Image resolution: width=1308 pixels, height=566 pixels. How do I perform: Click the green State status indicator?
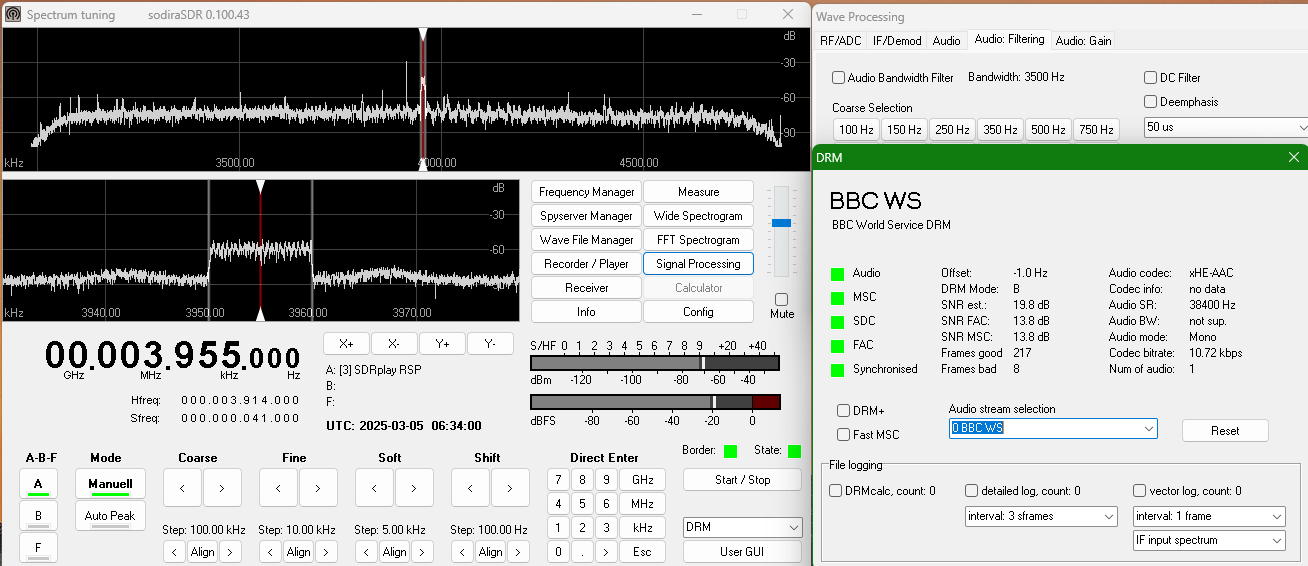click(x=794, y=451)
